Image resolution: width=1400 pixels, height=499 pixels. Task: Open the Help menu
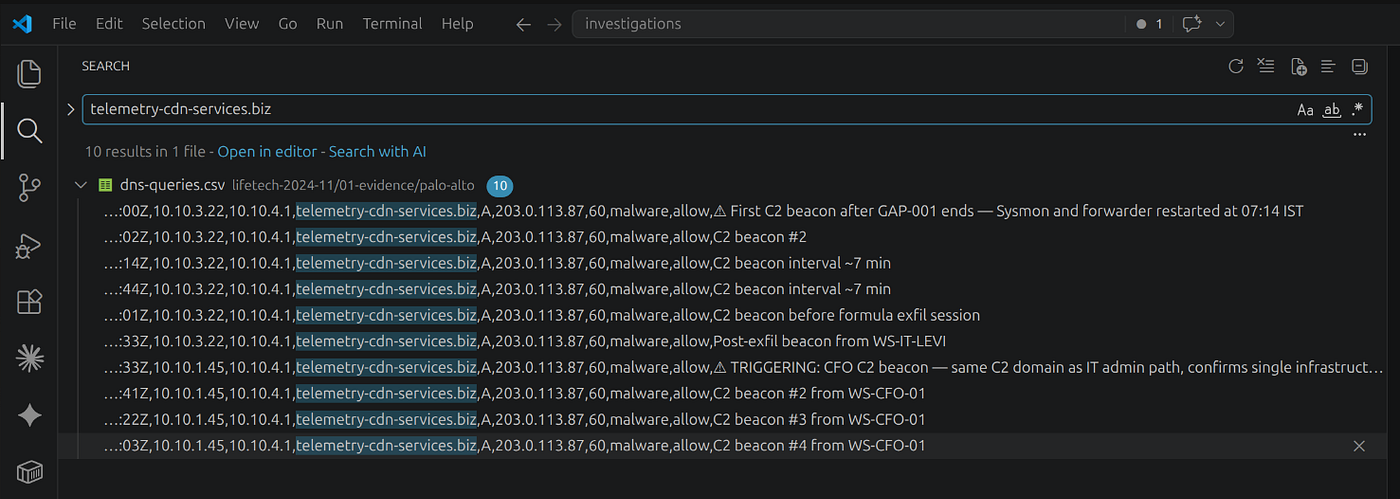(x=457, y=23)
